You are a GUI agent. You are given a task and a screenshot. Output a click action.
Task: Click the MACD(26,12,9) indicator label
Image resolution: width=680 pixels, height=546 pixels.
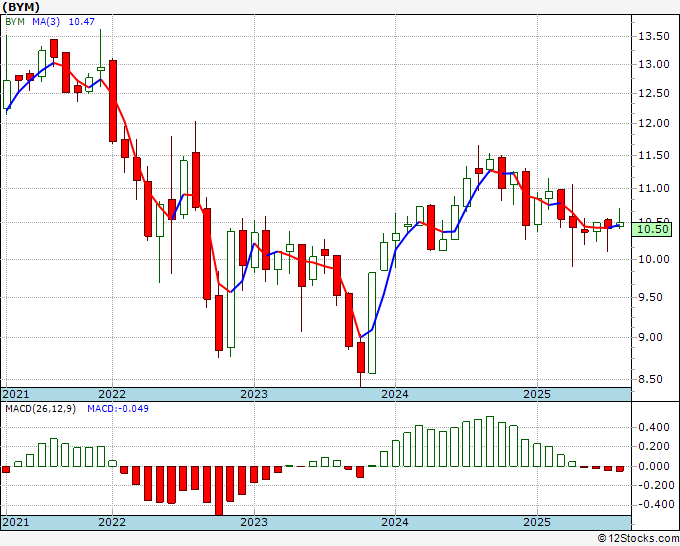(x=40, y=409)
